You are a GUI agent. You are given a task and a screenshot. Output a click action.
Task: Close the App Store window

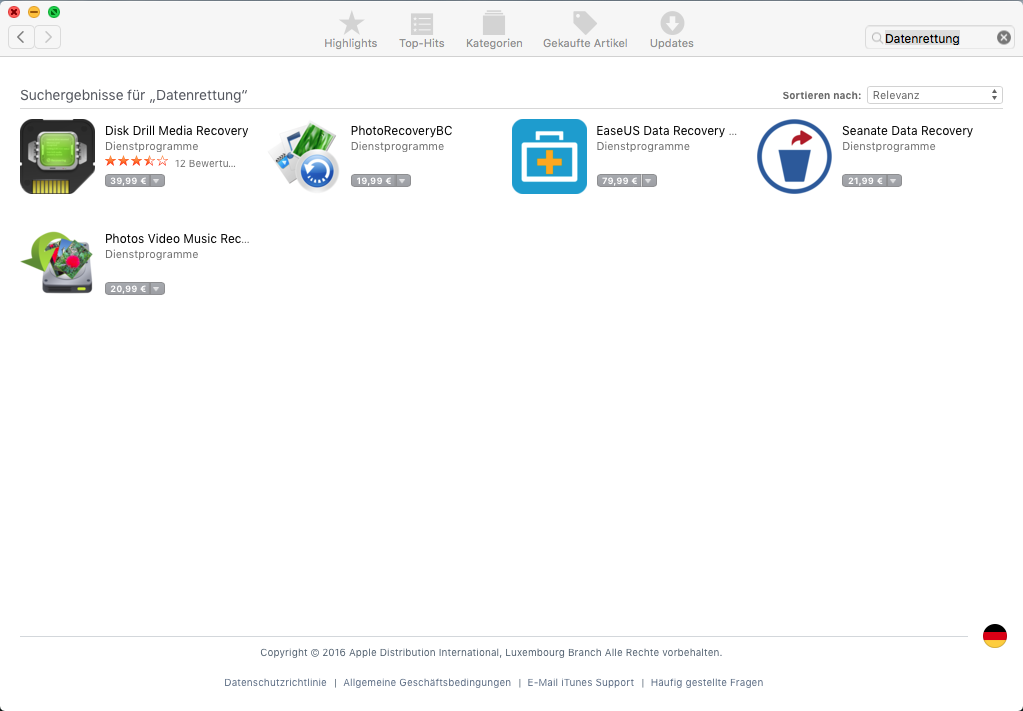click(14, 12)
